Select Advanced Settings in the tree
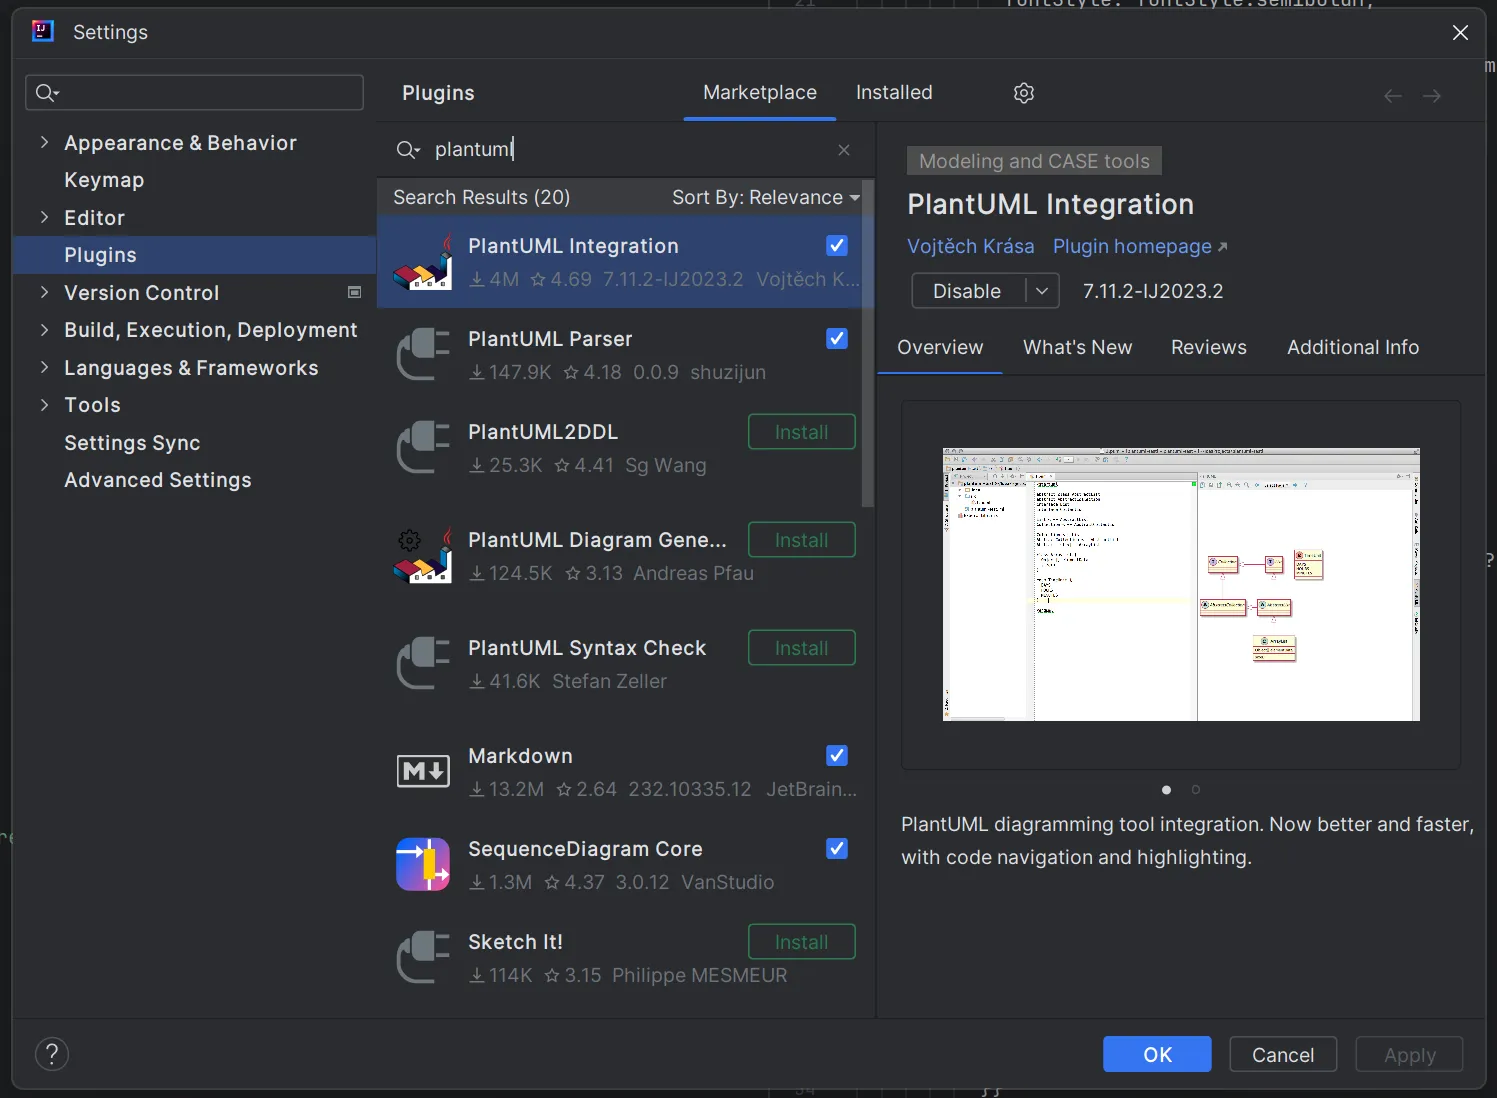The image size is (1497, 1098). coord(158,480)
